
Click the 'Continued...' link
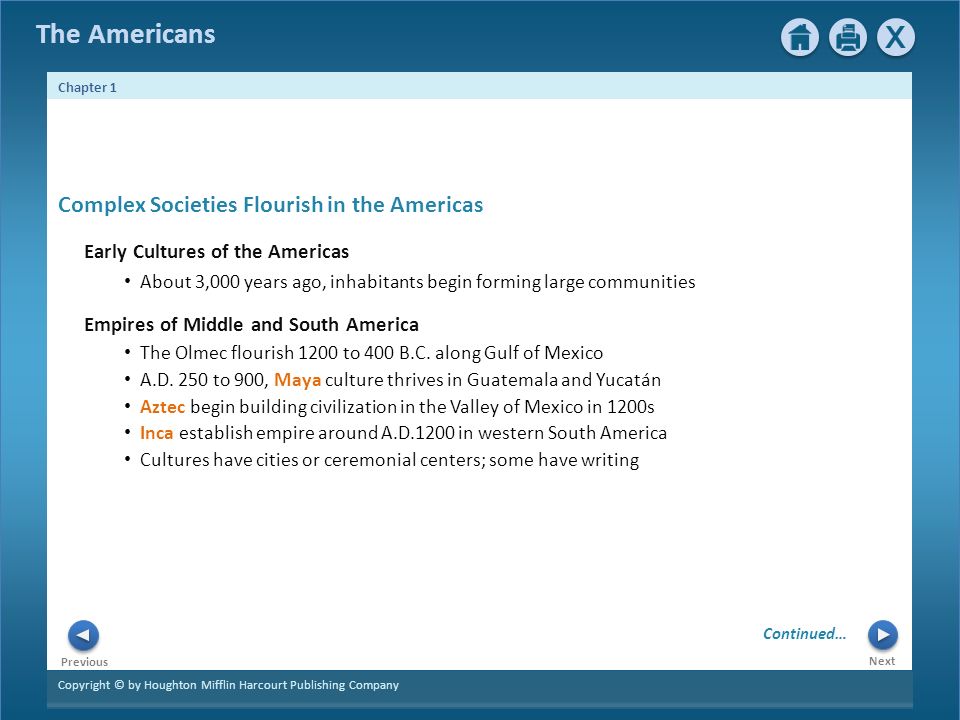point(804,634)
